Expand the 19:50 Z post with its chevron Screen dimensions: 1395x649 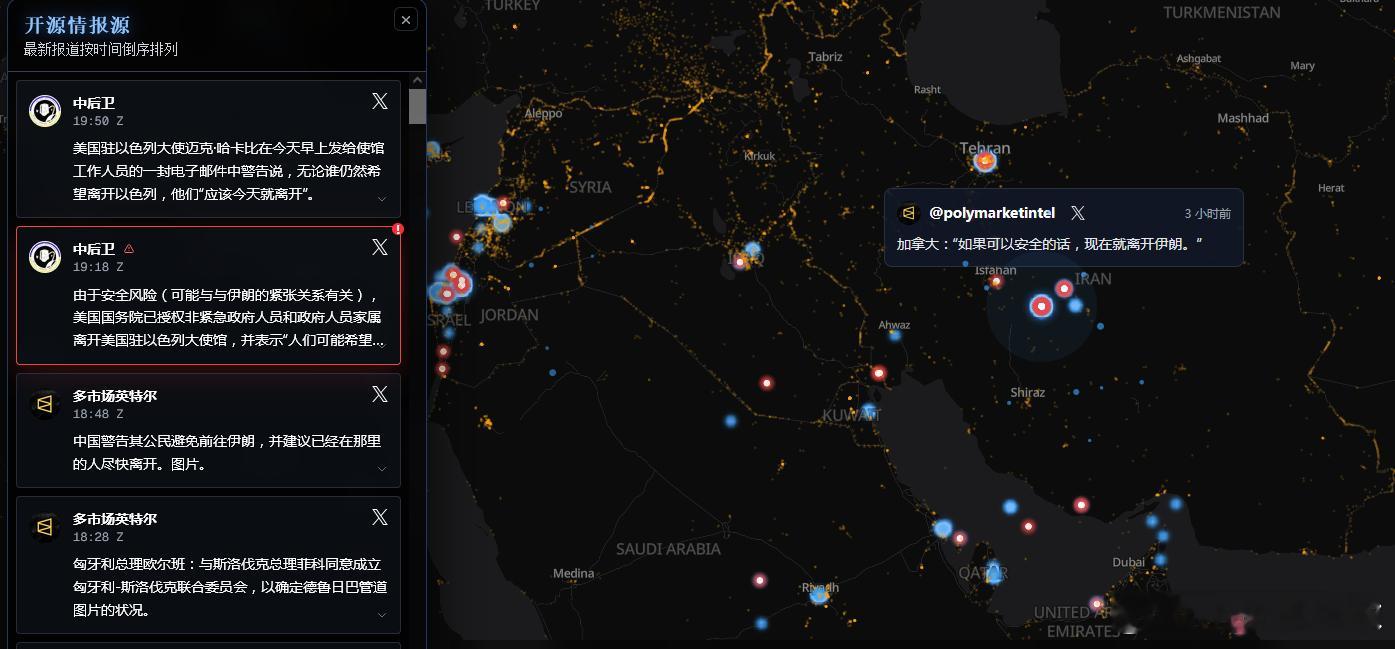[382, 199]
